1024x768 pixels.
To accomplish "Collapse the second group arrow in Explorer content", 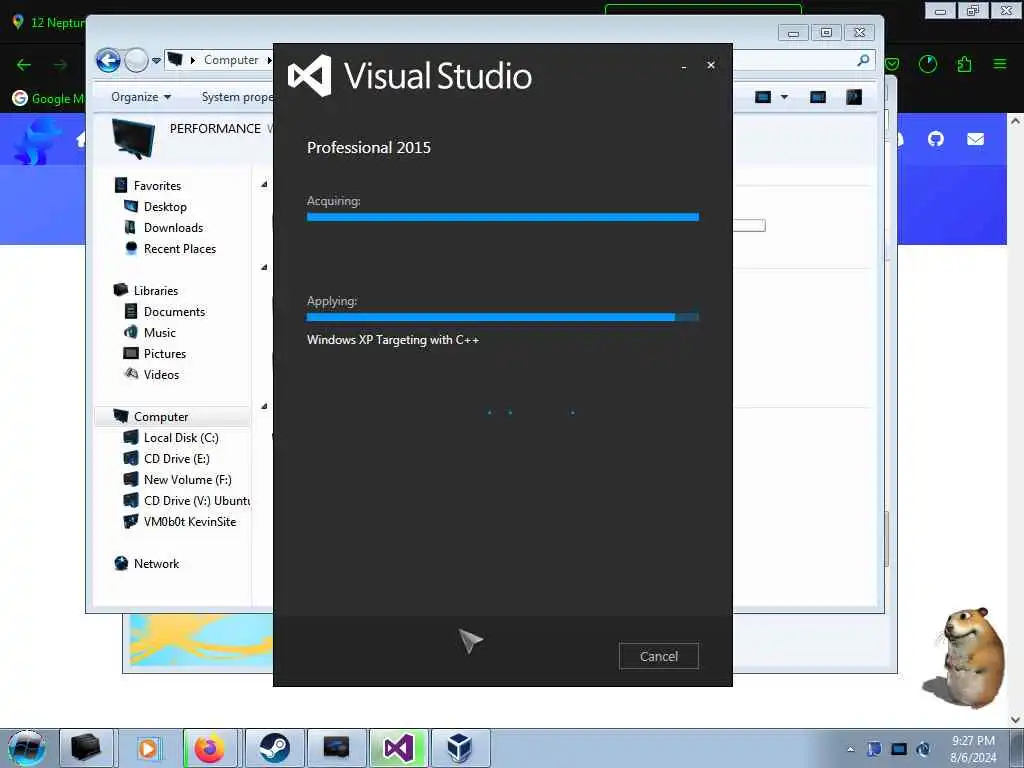I will tap(264, 267).
